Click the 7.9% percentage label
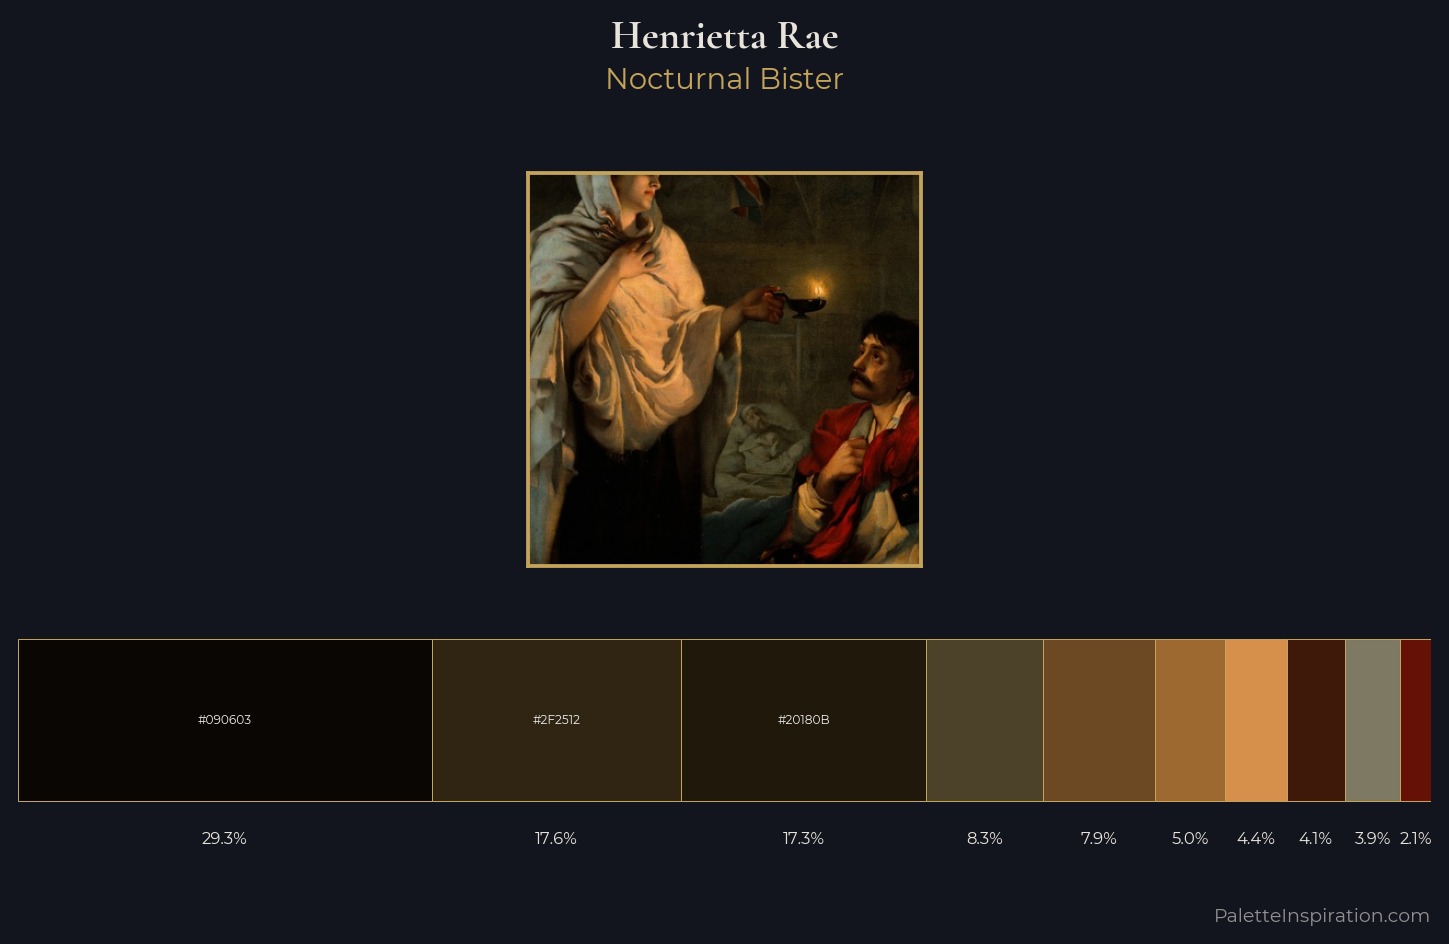Screen dimensions: 1449x944 1098,838
